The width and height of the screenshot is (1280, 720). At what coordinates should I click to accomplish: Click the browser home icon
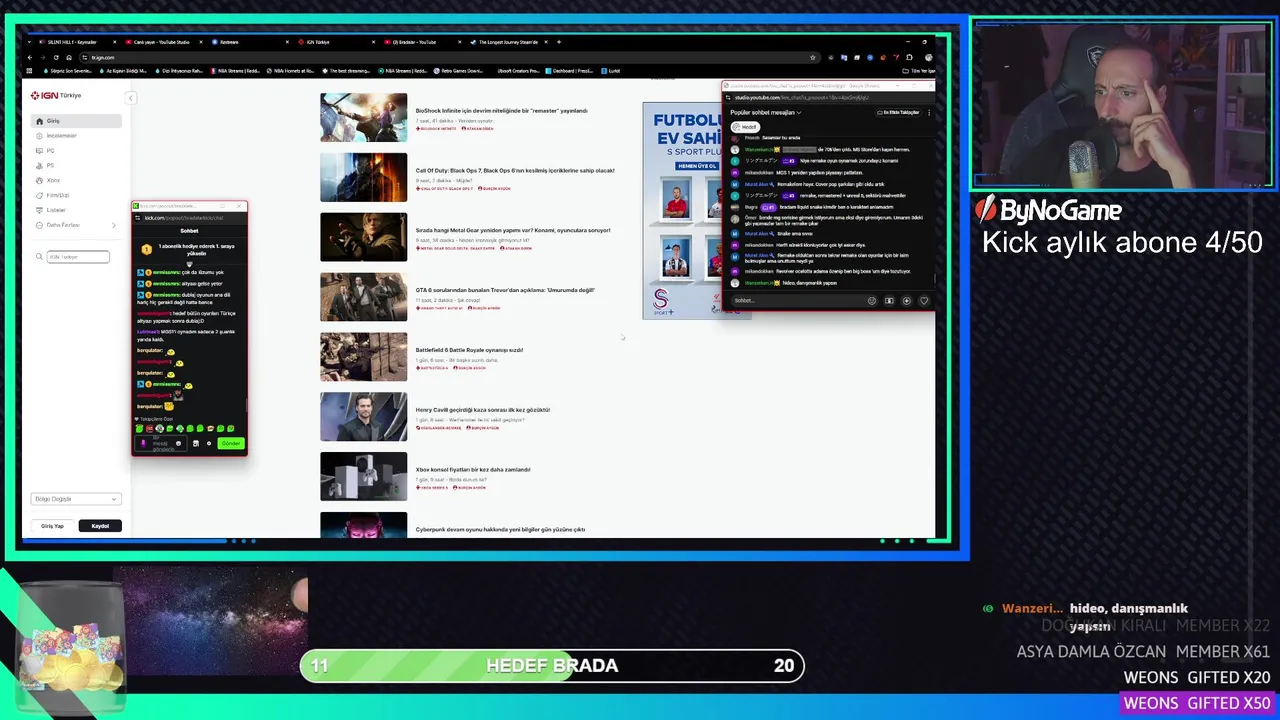point(69,57)
